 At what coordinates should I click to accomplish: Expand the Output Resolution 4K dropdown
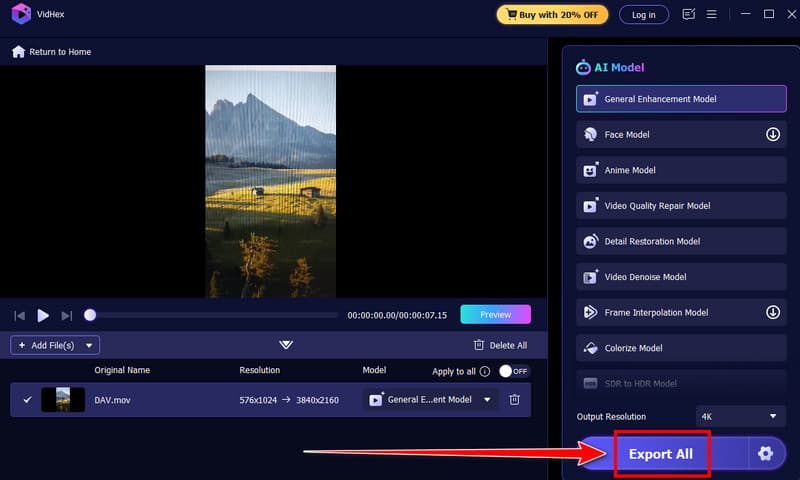[x=740, y=416]
